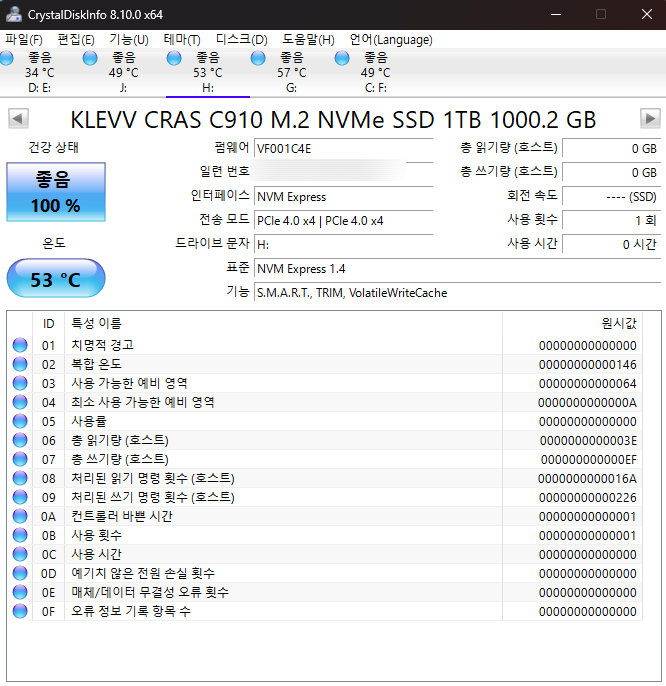Click status icon of 0E 매체/데이터 무결성 오류 횟수
The width and height of the screenshot is (666, 686).
tap(20, 592)
